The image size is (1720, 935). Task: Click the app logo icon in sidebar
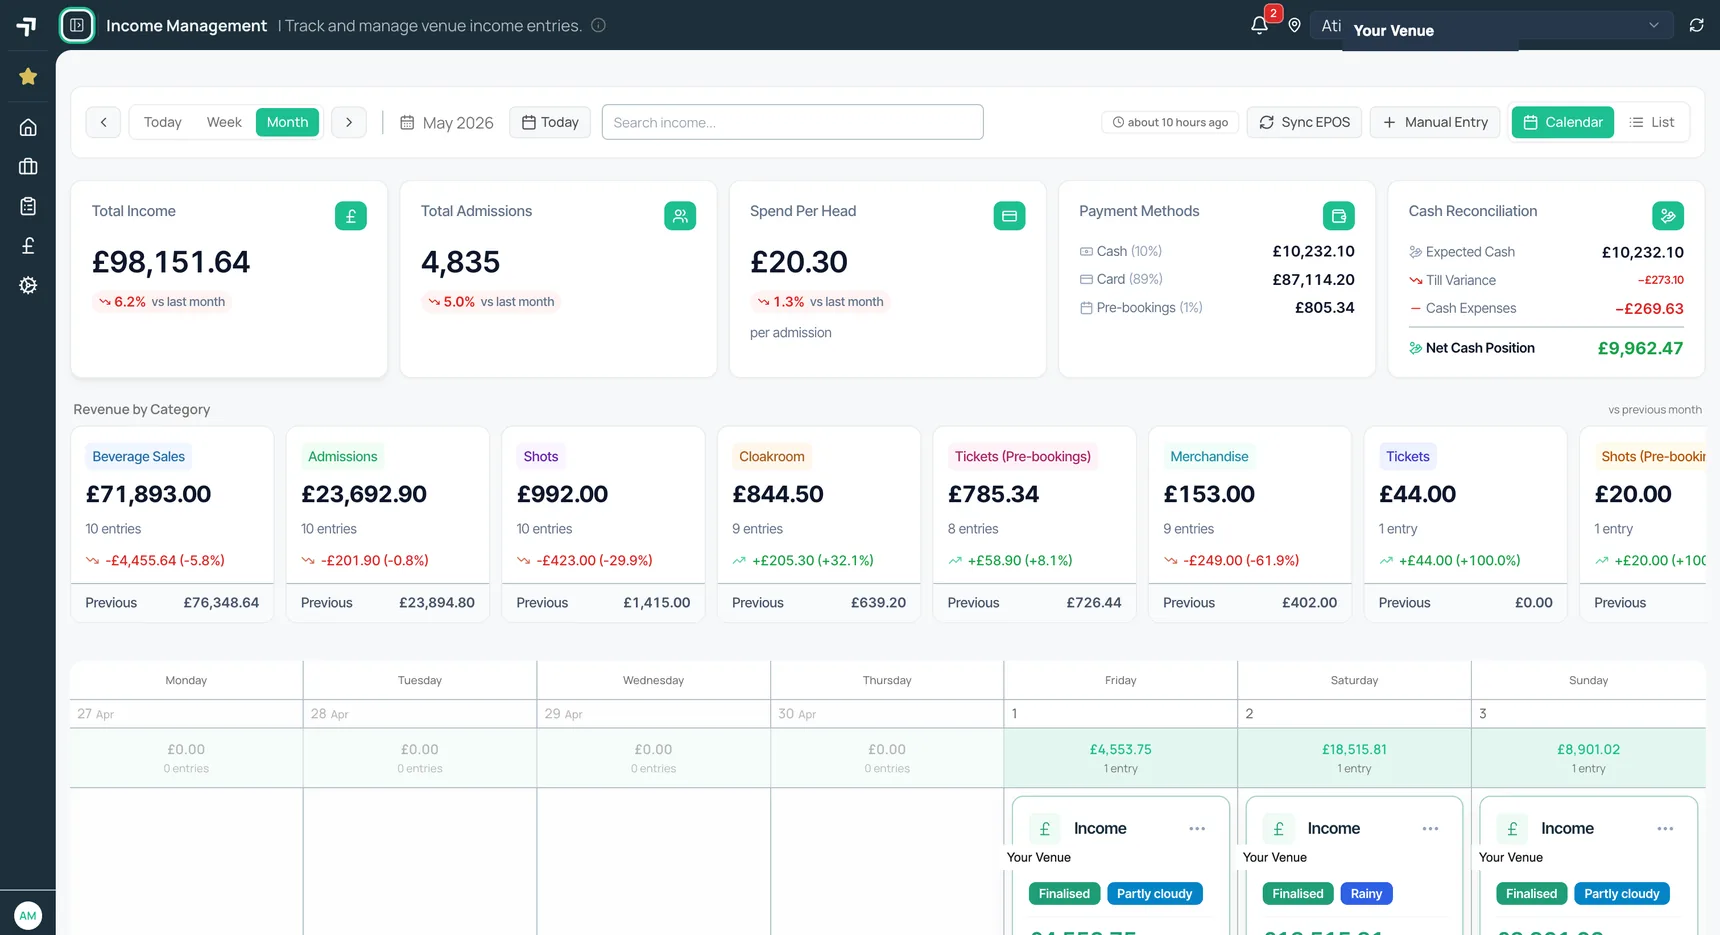27,26
